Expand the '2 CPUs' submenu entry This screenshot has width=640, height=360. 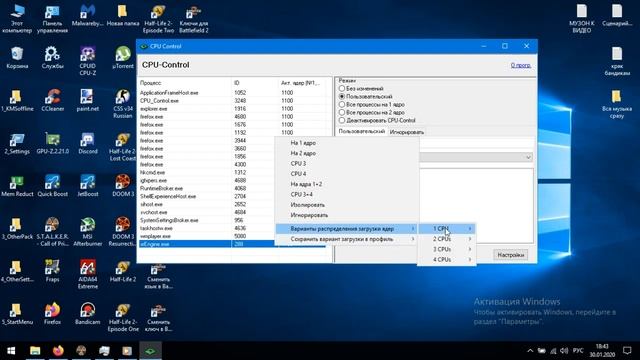447,239
